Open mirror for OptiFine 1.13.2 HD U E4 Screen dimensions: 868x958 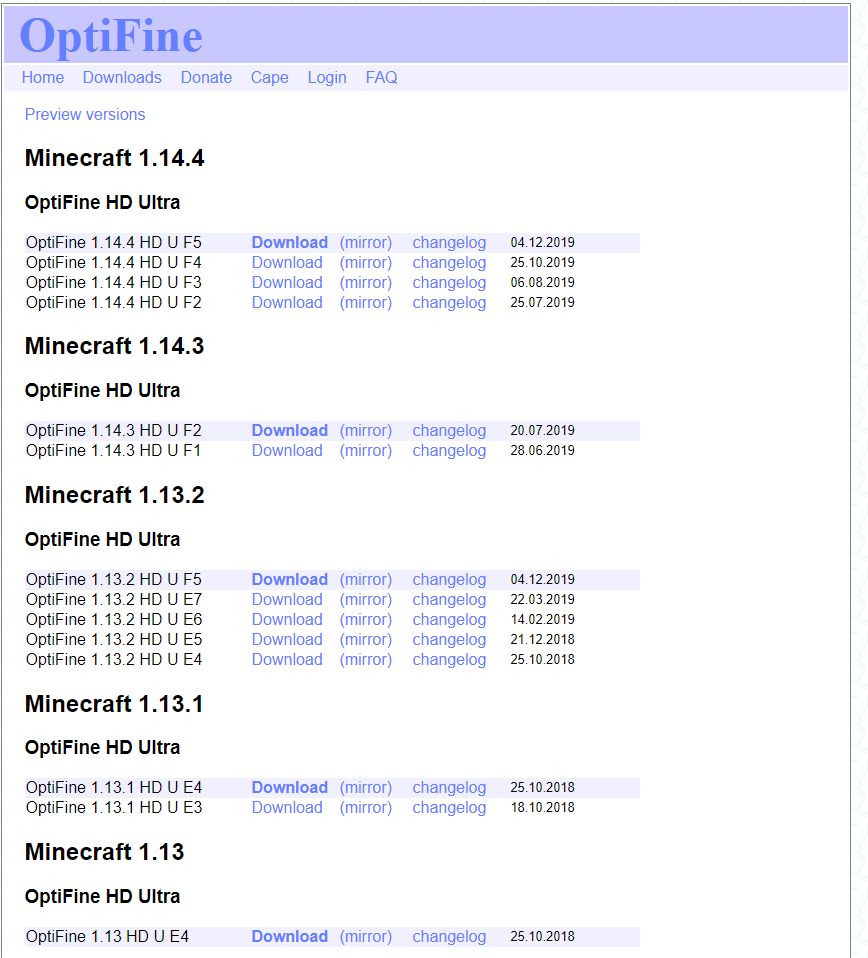366,660
